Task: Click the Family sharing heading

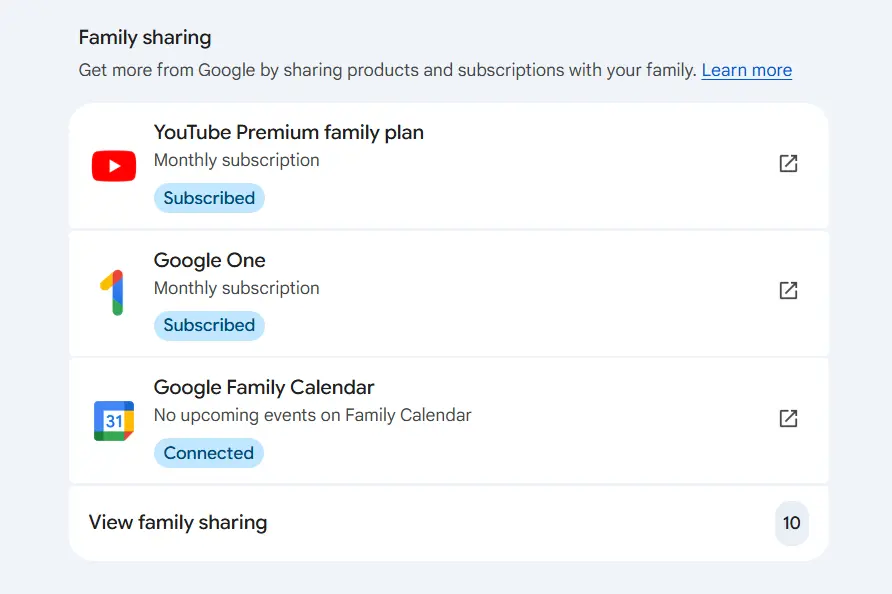Action: (145, 38)
